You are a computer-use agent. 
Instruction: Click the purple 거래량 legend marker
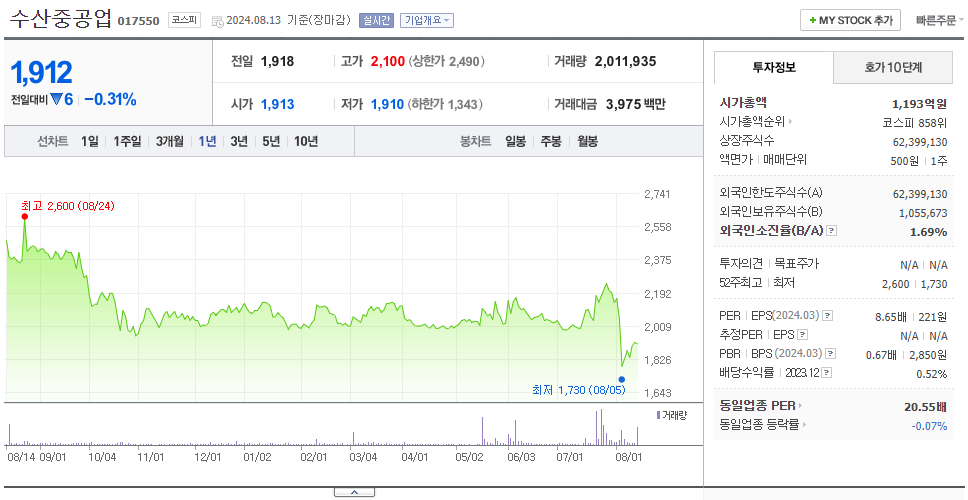658,415
